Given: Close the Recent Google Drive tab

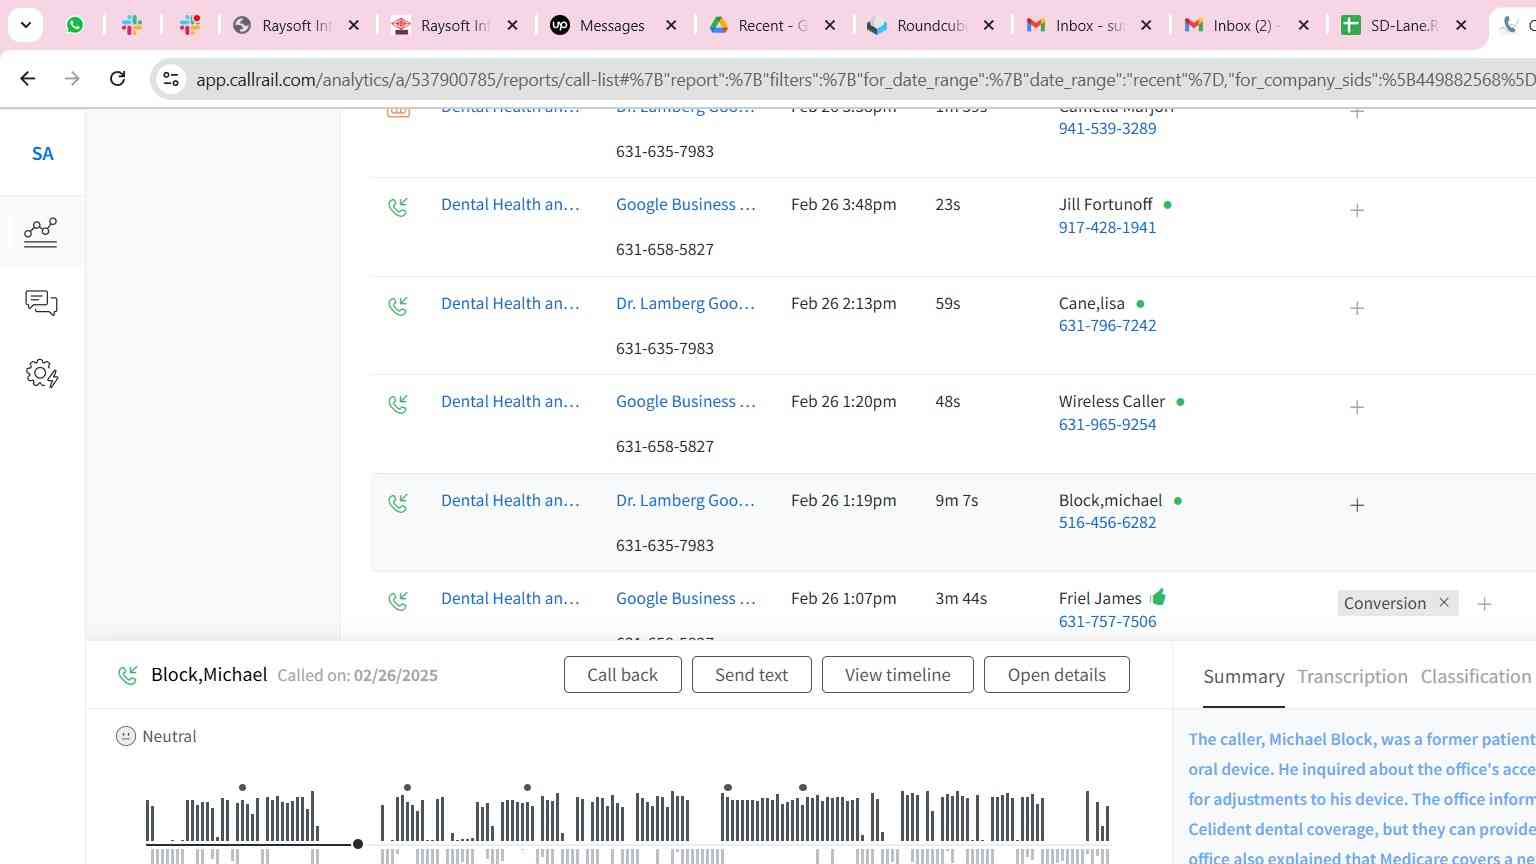Looking at the screenshot, I should point(829,26).
